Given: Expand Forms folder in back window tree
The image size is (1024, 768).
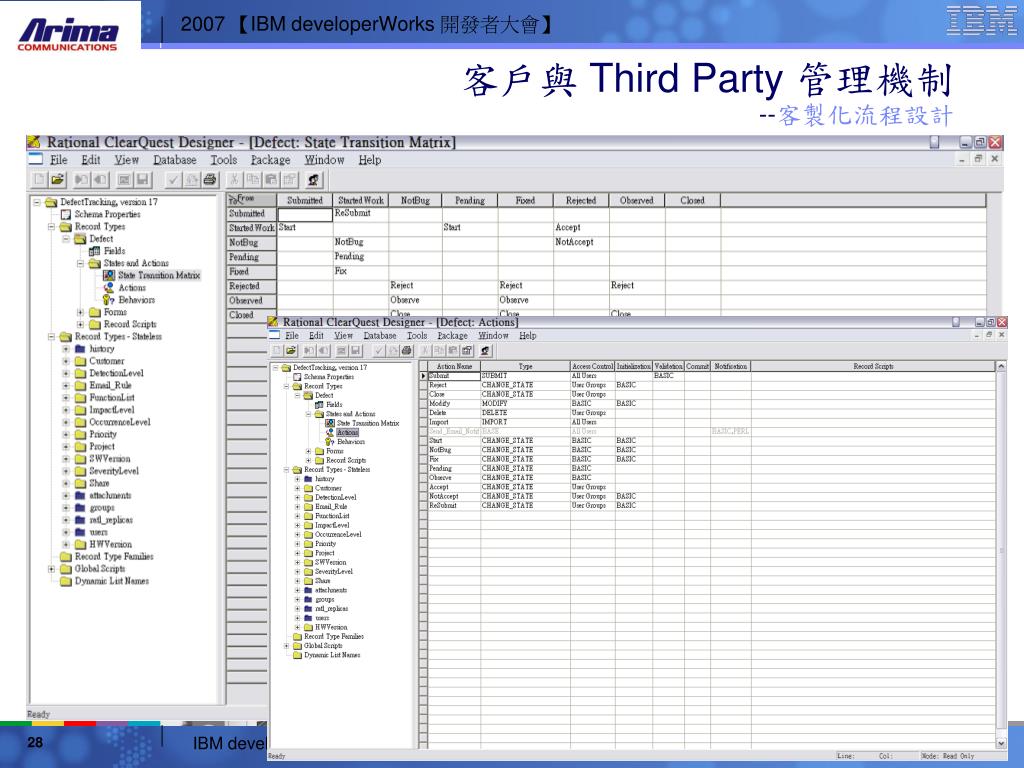Looking at the screenshot, I should pyautogui.click(x=80, y=312).
